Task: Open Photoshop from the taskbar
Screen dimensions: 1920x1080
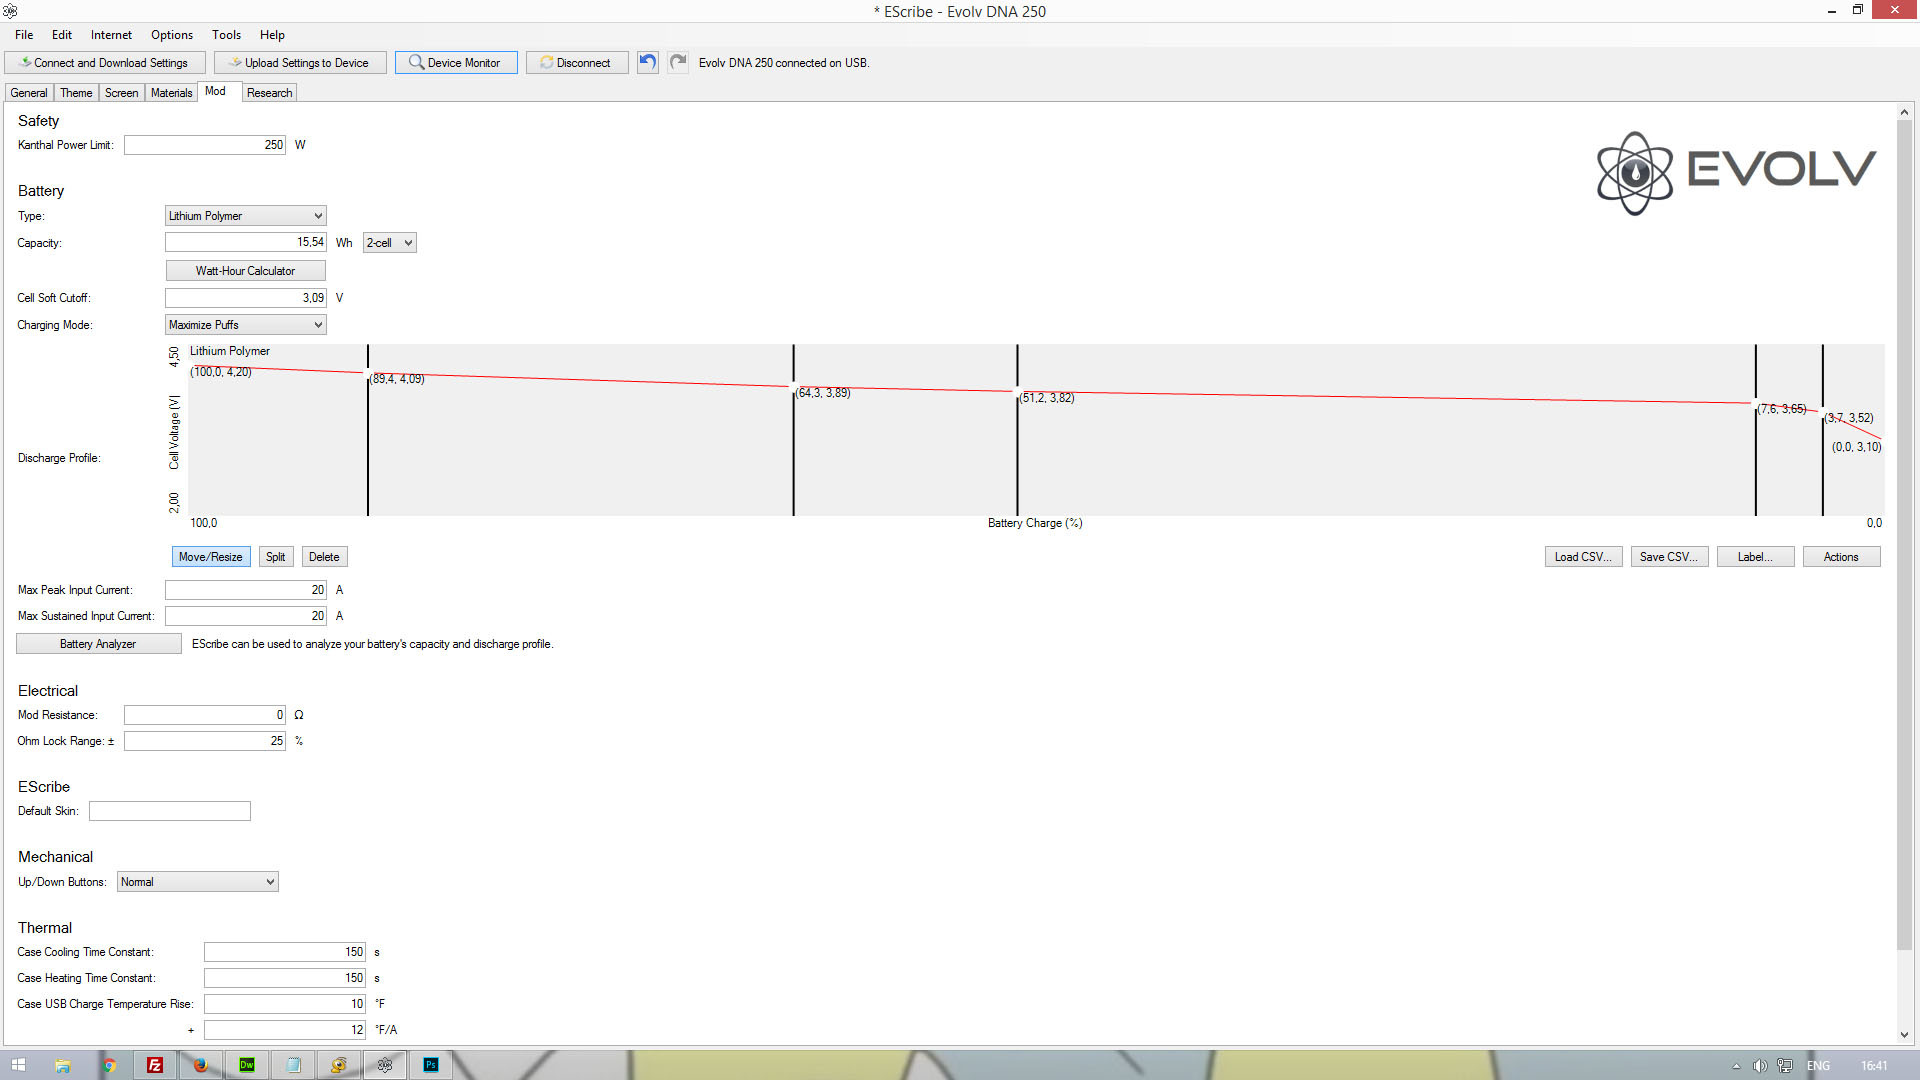Action: [x=431, y=1065]
